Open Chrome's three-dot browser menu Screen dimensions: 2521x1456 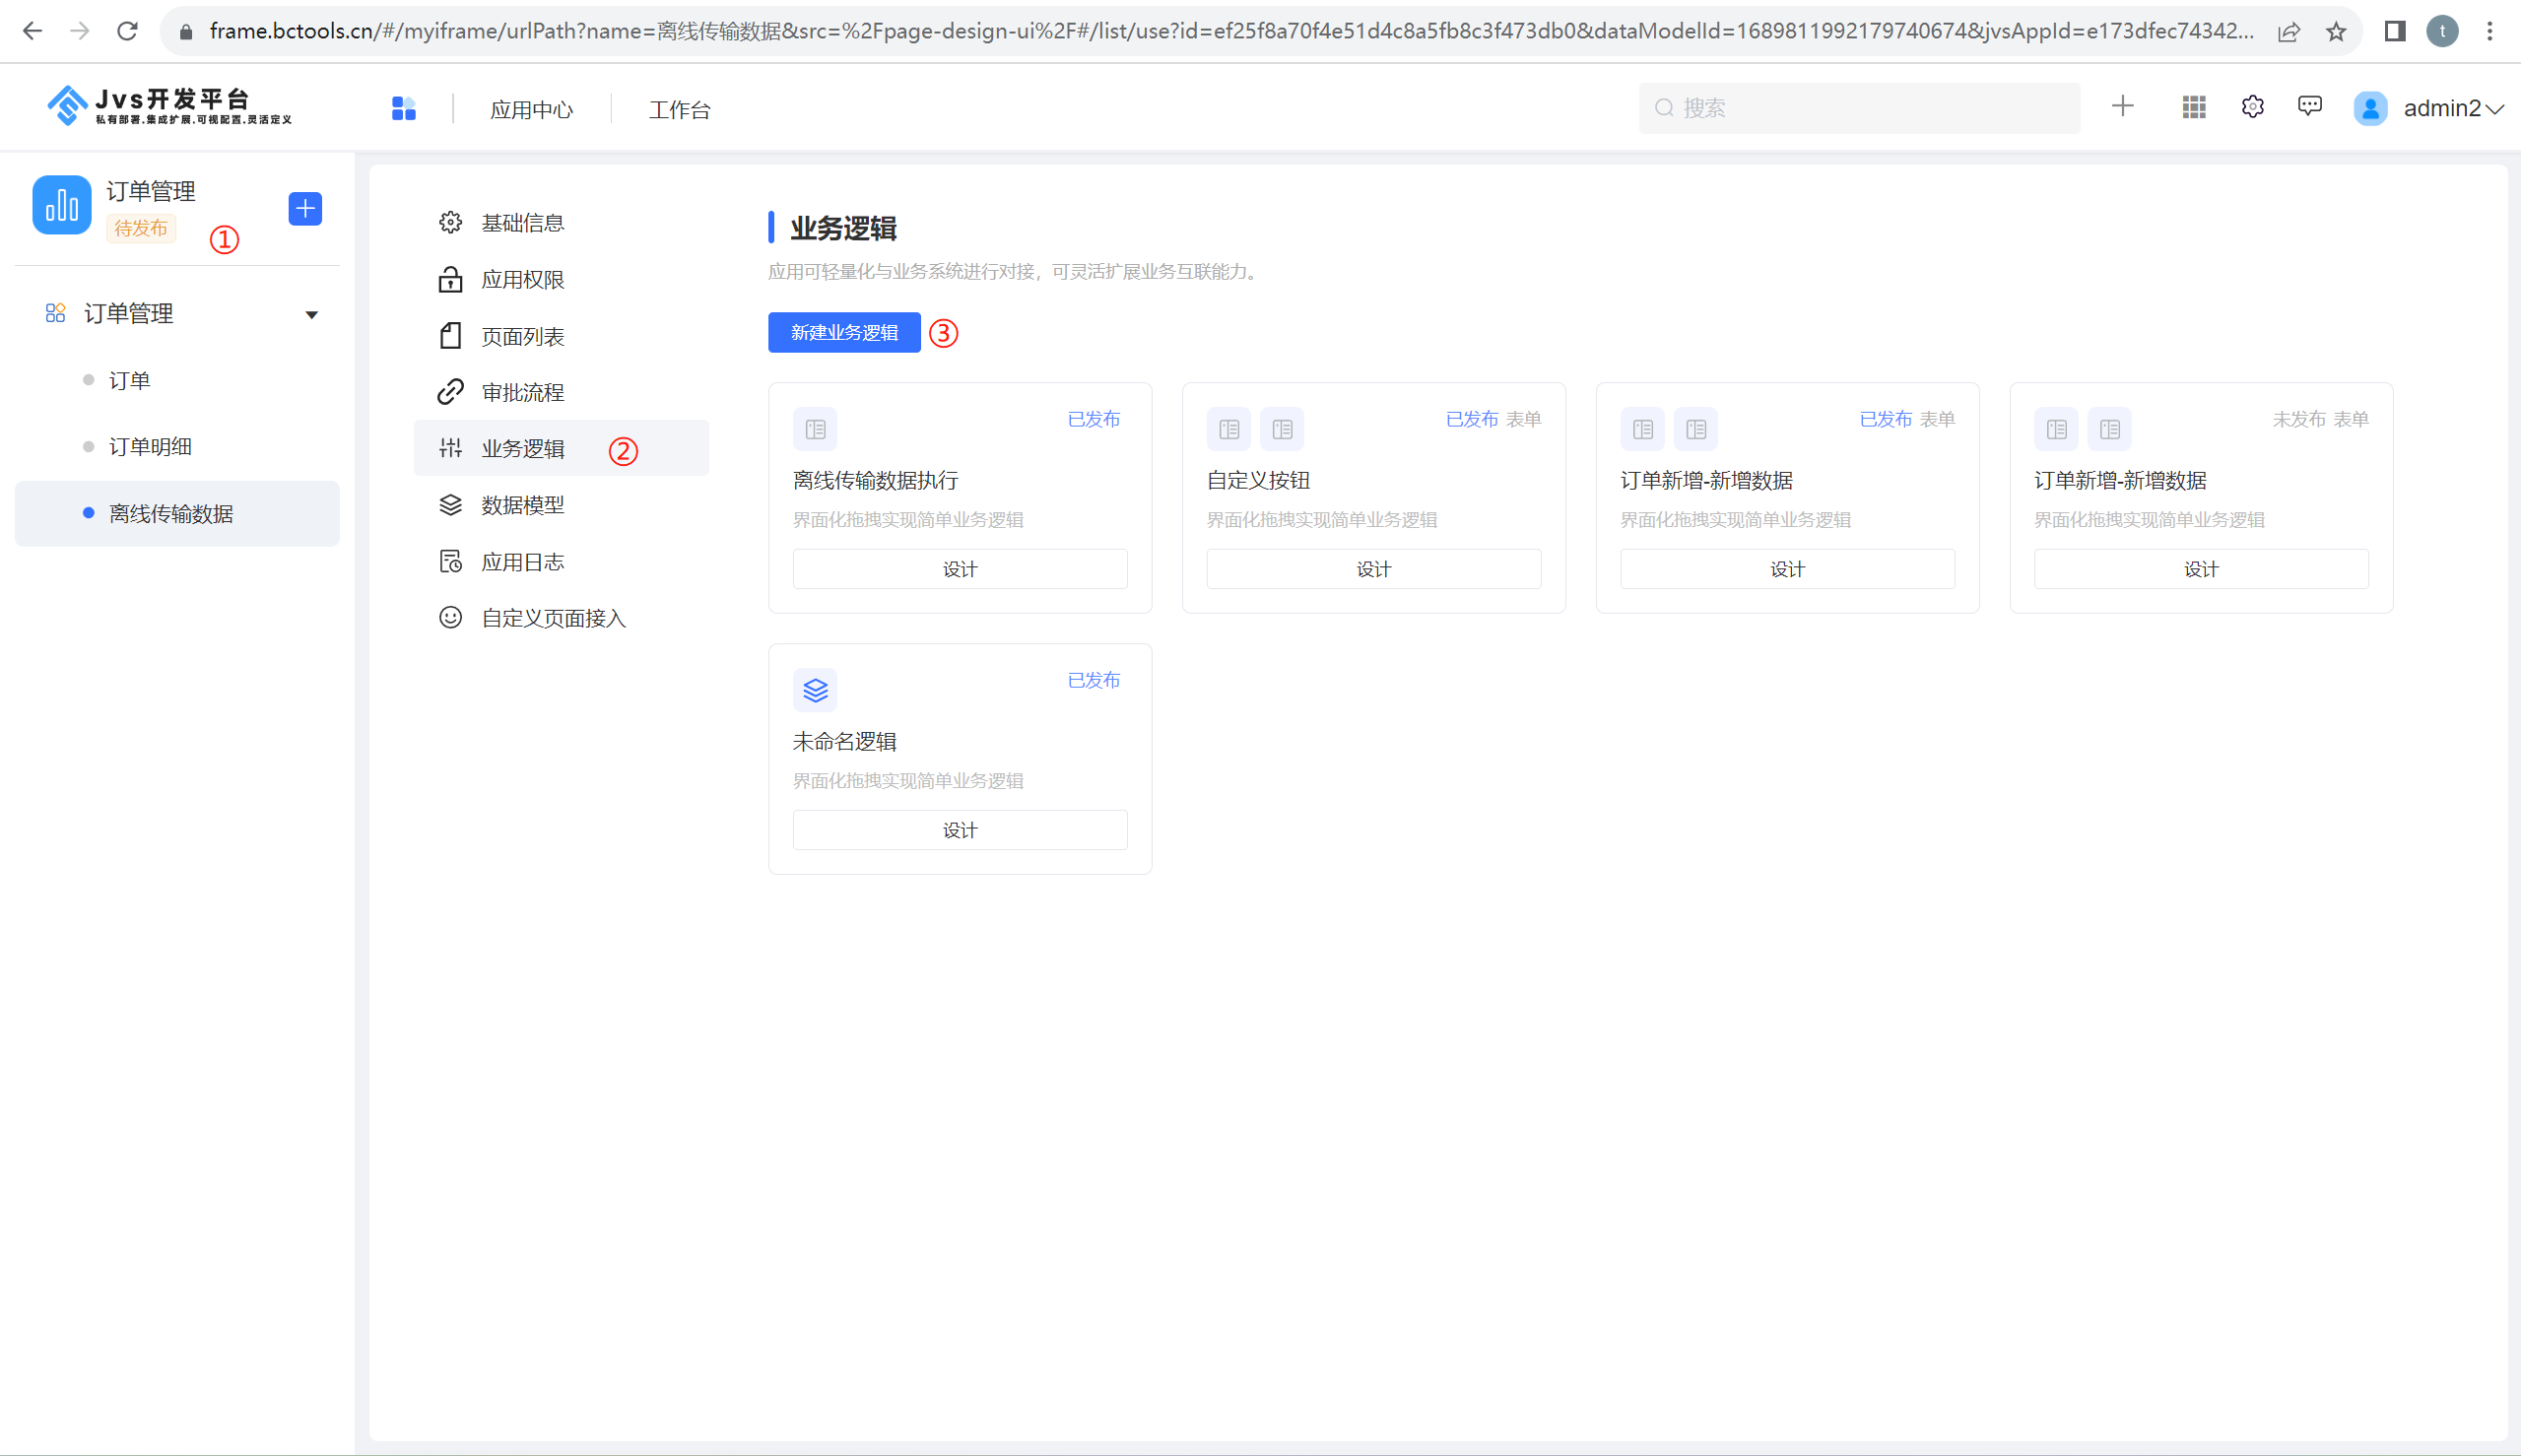pos(2490,31)
